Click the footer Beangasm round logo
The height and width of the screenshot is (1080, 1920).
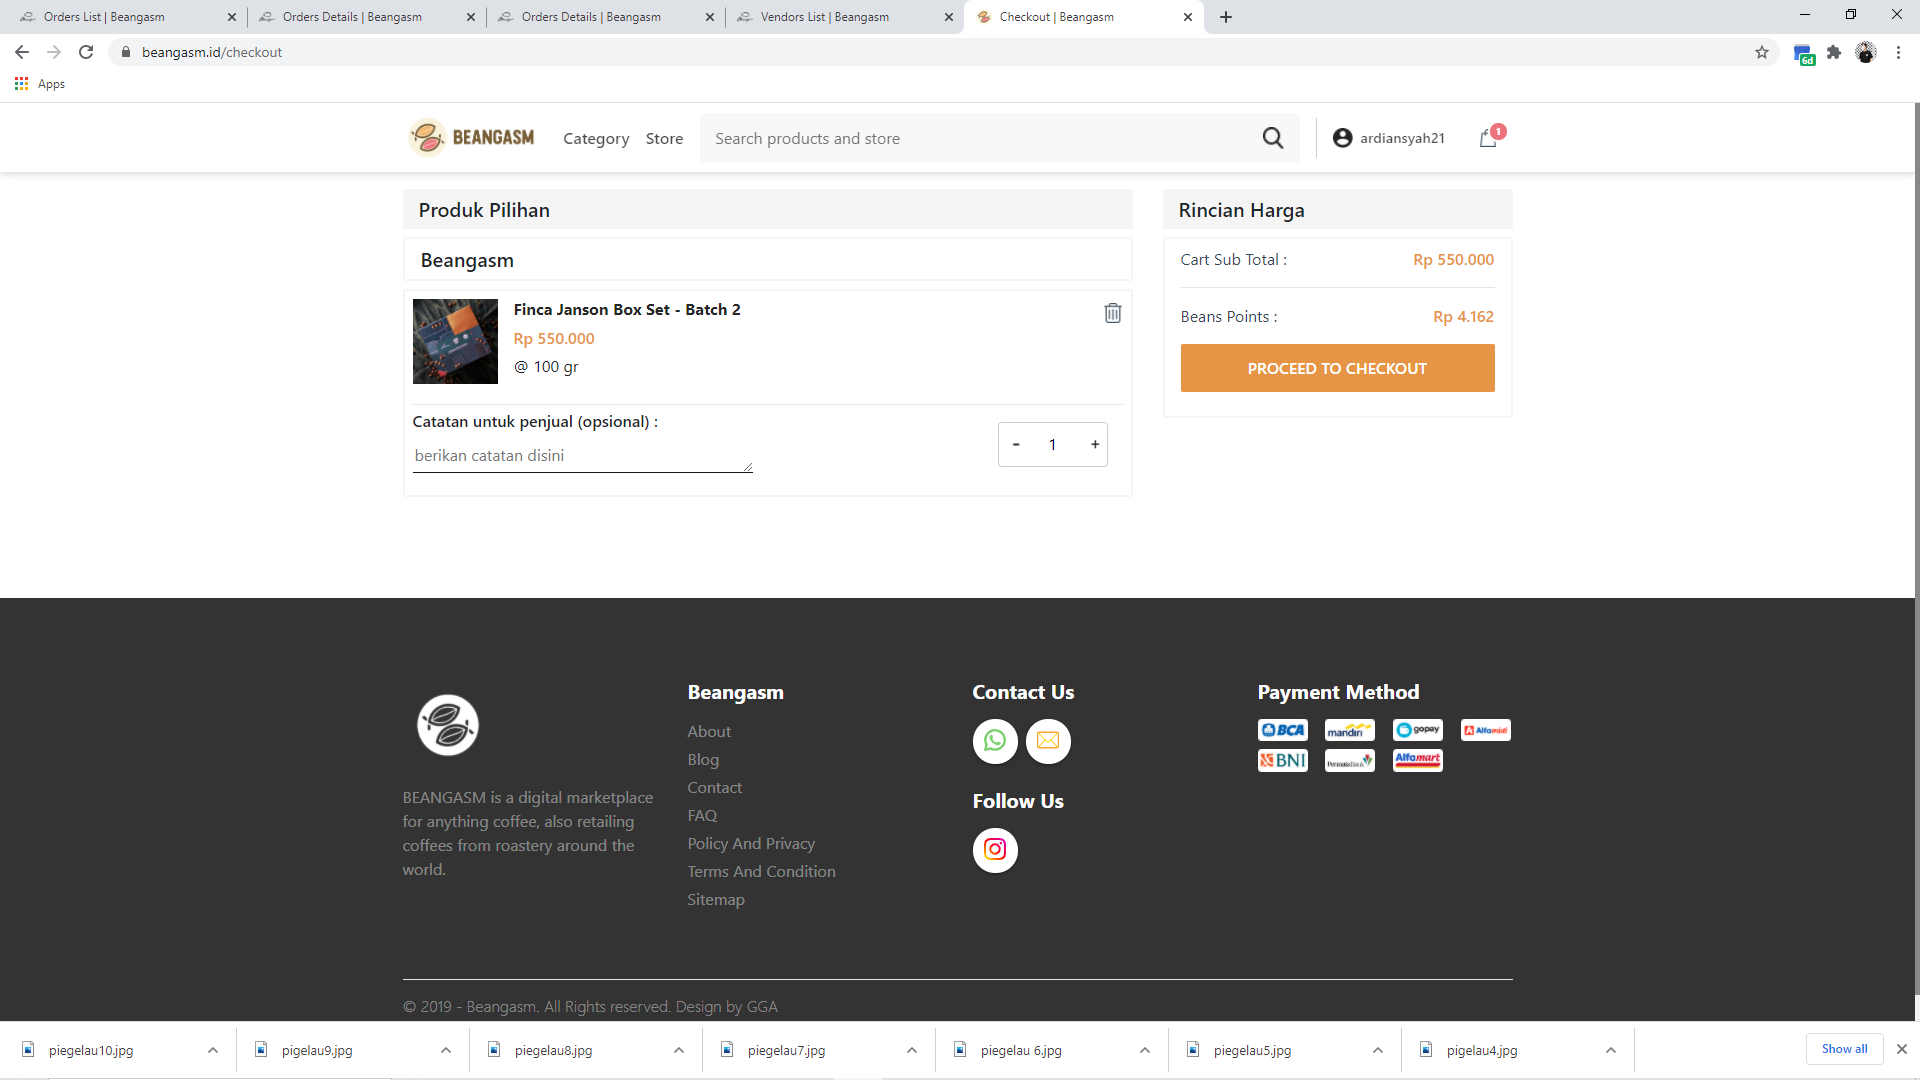[448, 725]
